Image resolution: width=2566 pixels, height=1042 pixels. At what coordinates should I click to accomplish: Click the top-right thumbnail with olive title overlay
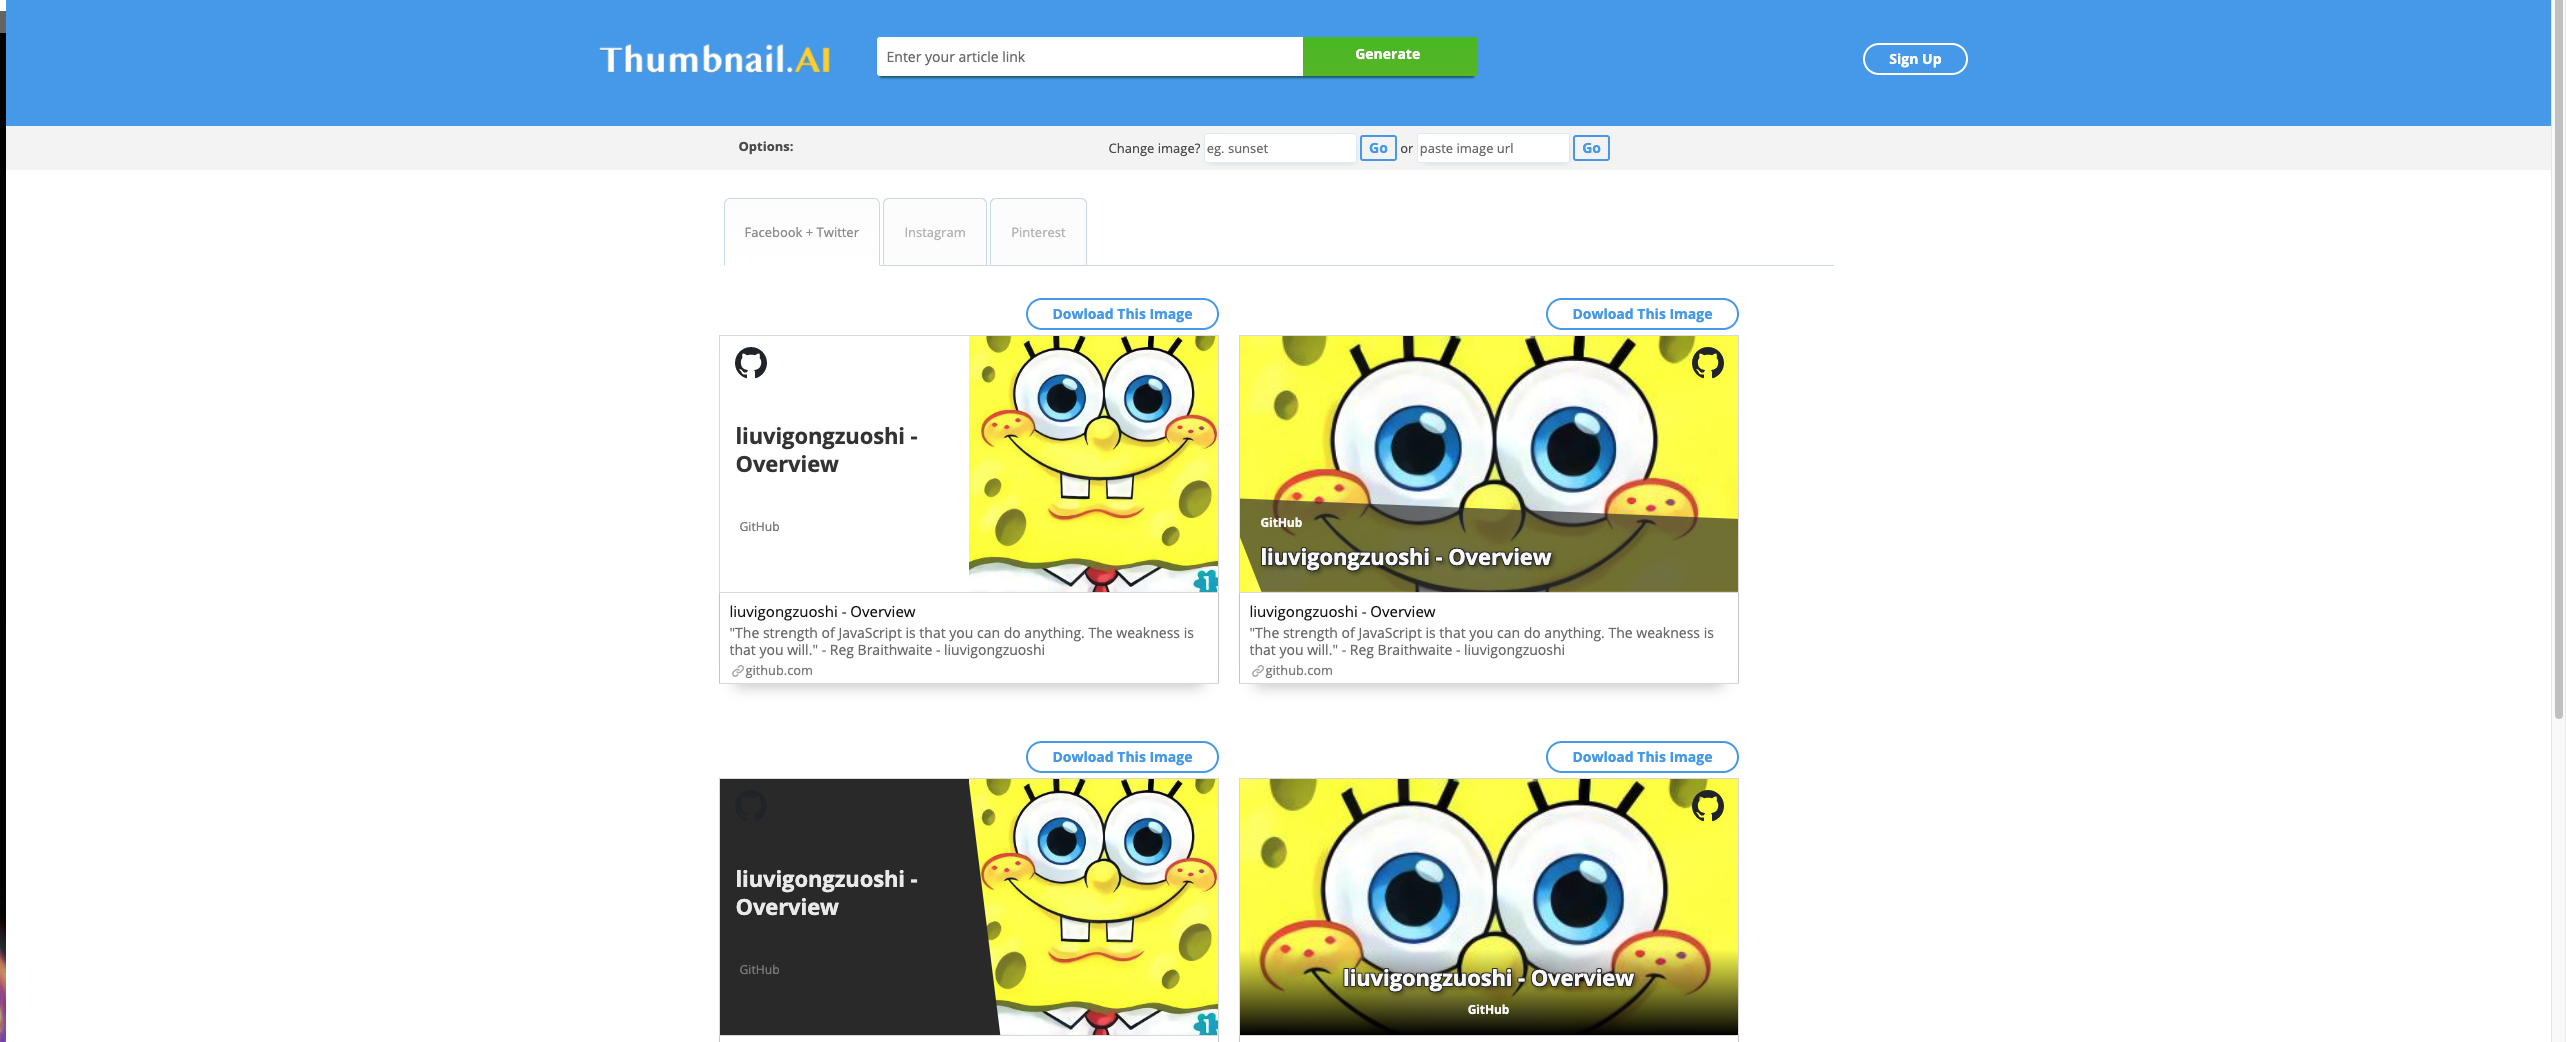click(1488, 464)
